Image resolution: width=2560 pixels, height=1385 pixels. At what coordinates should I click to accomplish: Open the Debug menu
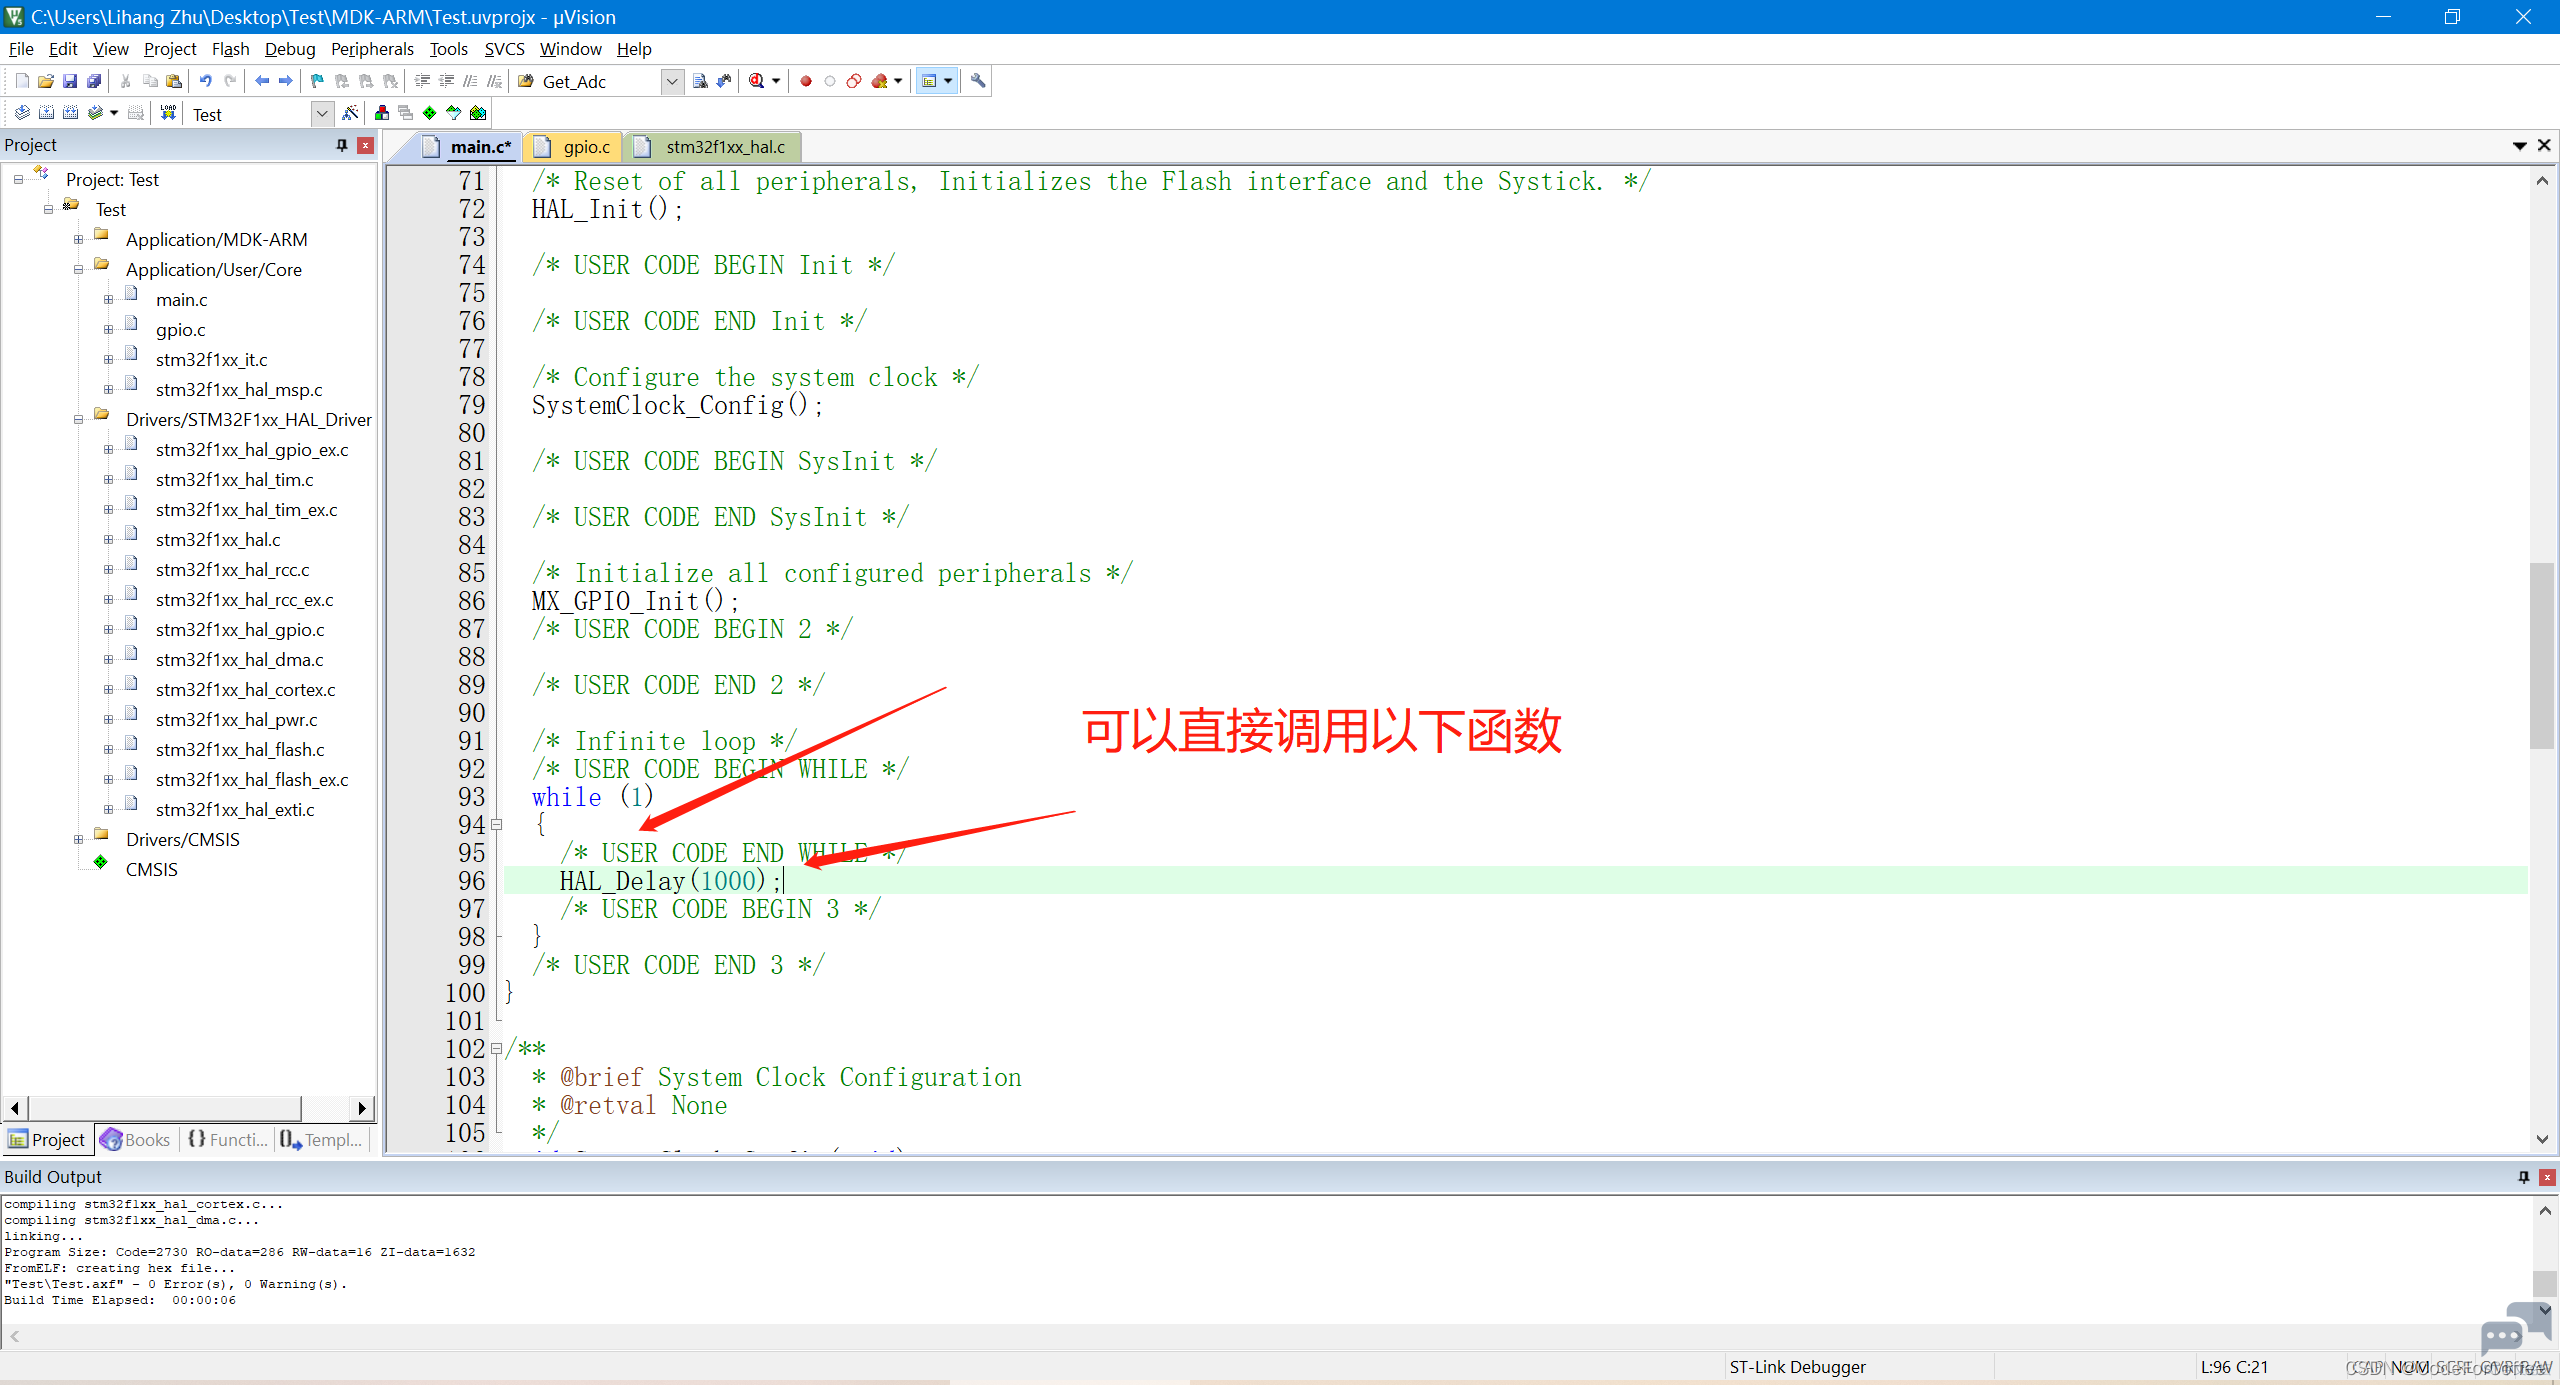click(x=290, y=49)
